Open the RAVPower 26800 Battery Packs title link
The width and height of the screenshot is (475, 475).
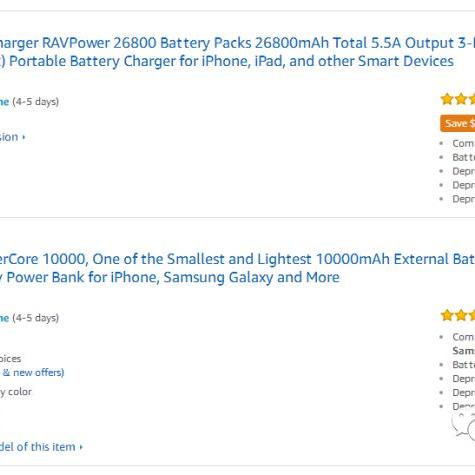pyautogui.click(x=237, y=43)
